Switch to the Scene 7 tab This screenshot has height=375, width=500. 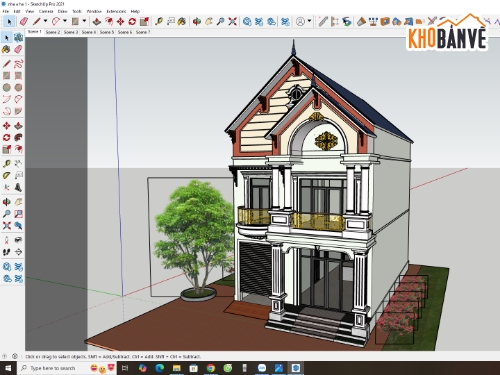143,32
